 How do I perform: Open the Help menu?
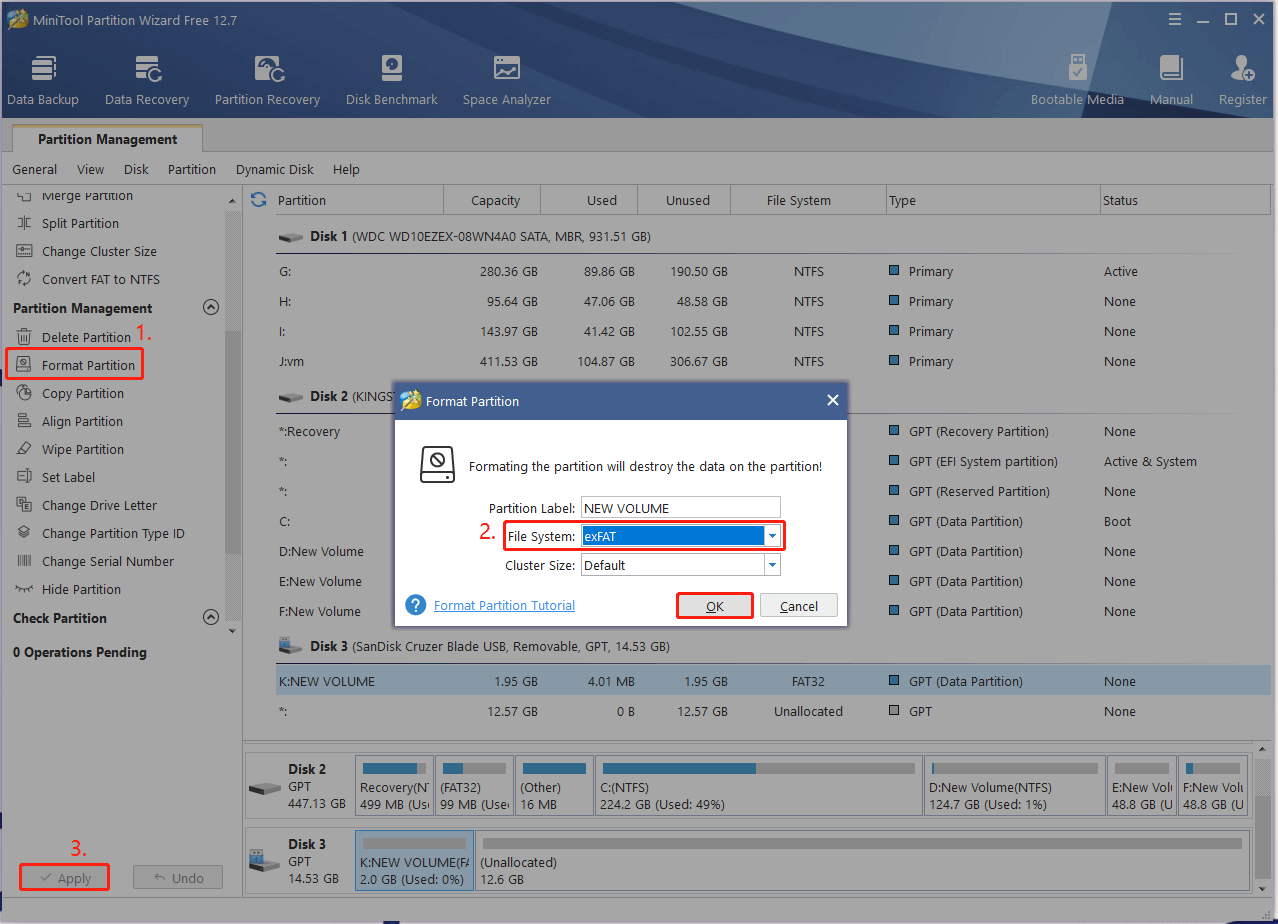click(x=346, y=169)
